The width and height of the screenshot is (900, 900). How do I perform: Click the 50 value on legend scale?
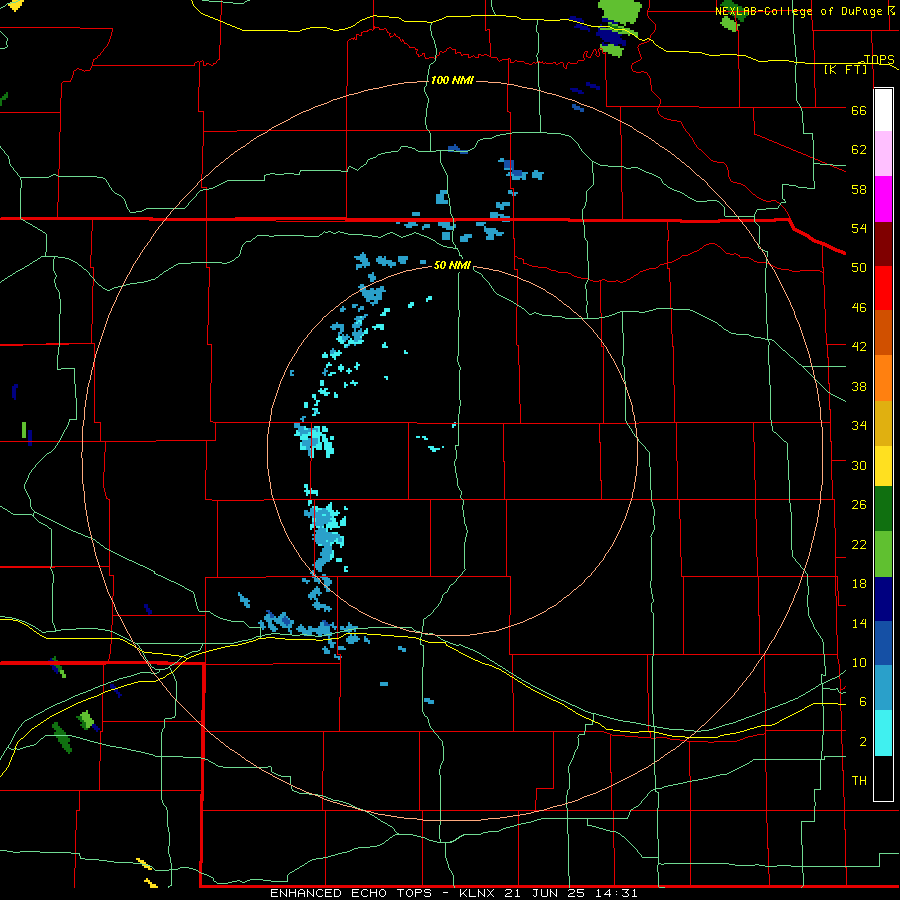pyautogui.click(x=859, y=267)
